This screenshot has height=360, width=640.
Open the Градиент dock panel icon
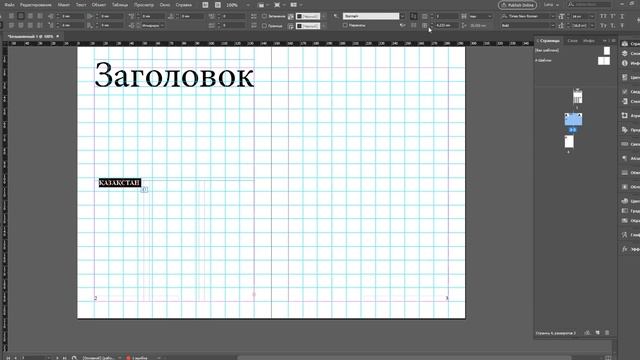click(x=625, y=211)
